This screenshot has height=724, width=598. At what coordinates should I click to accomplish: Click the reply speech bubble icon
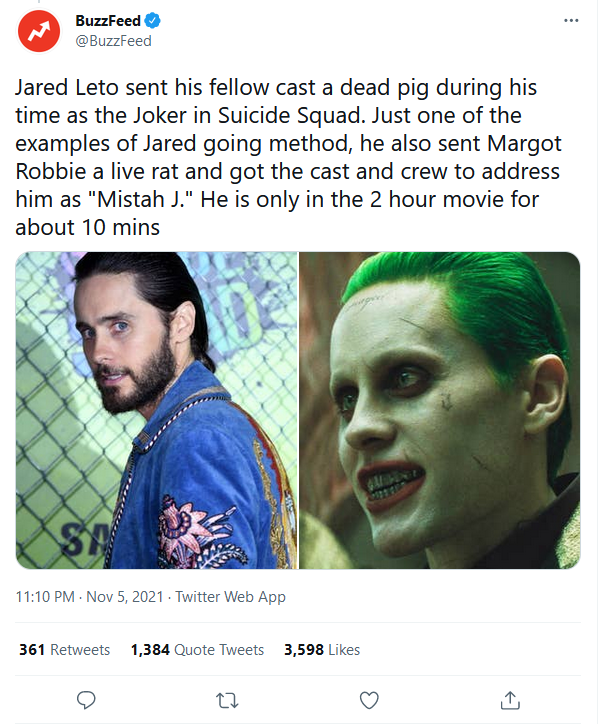coord(86,700)
